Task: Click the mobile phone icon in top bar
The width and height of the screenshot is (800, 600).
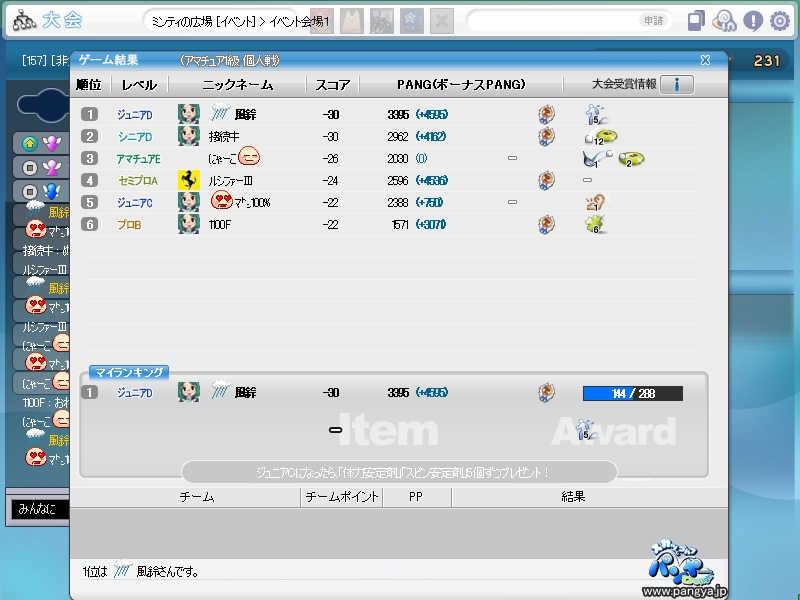Action: 696,20
